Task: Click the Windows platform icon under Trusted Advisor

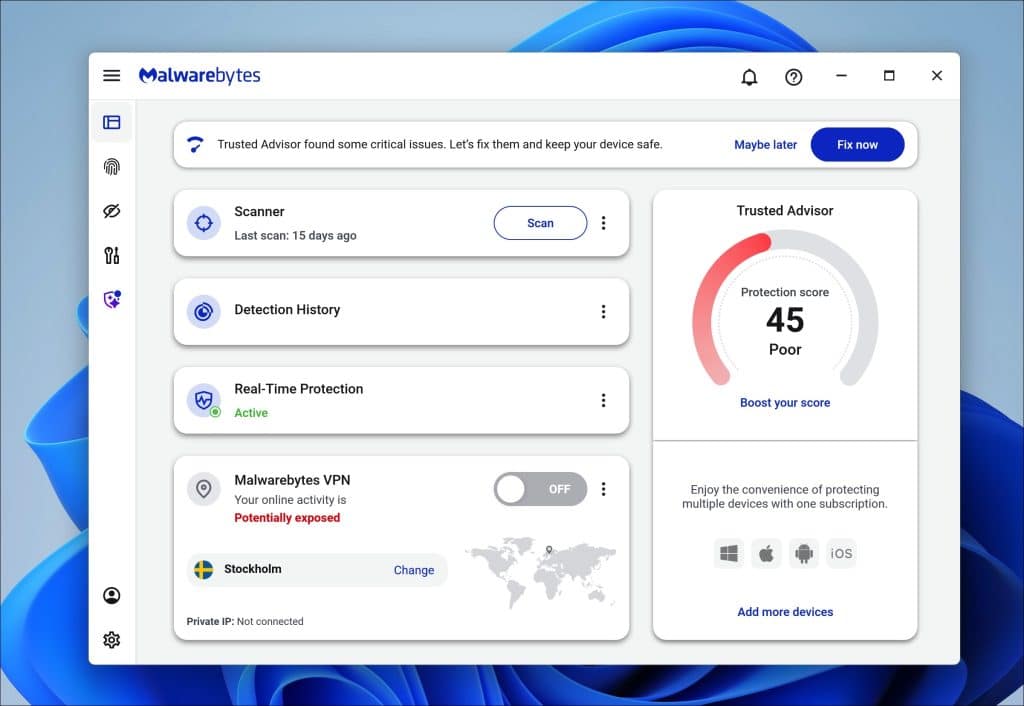Action: coord(729,553)
